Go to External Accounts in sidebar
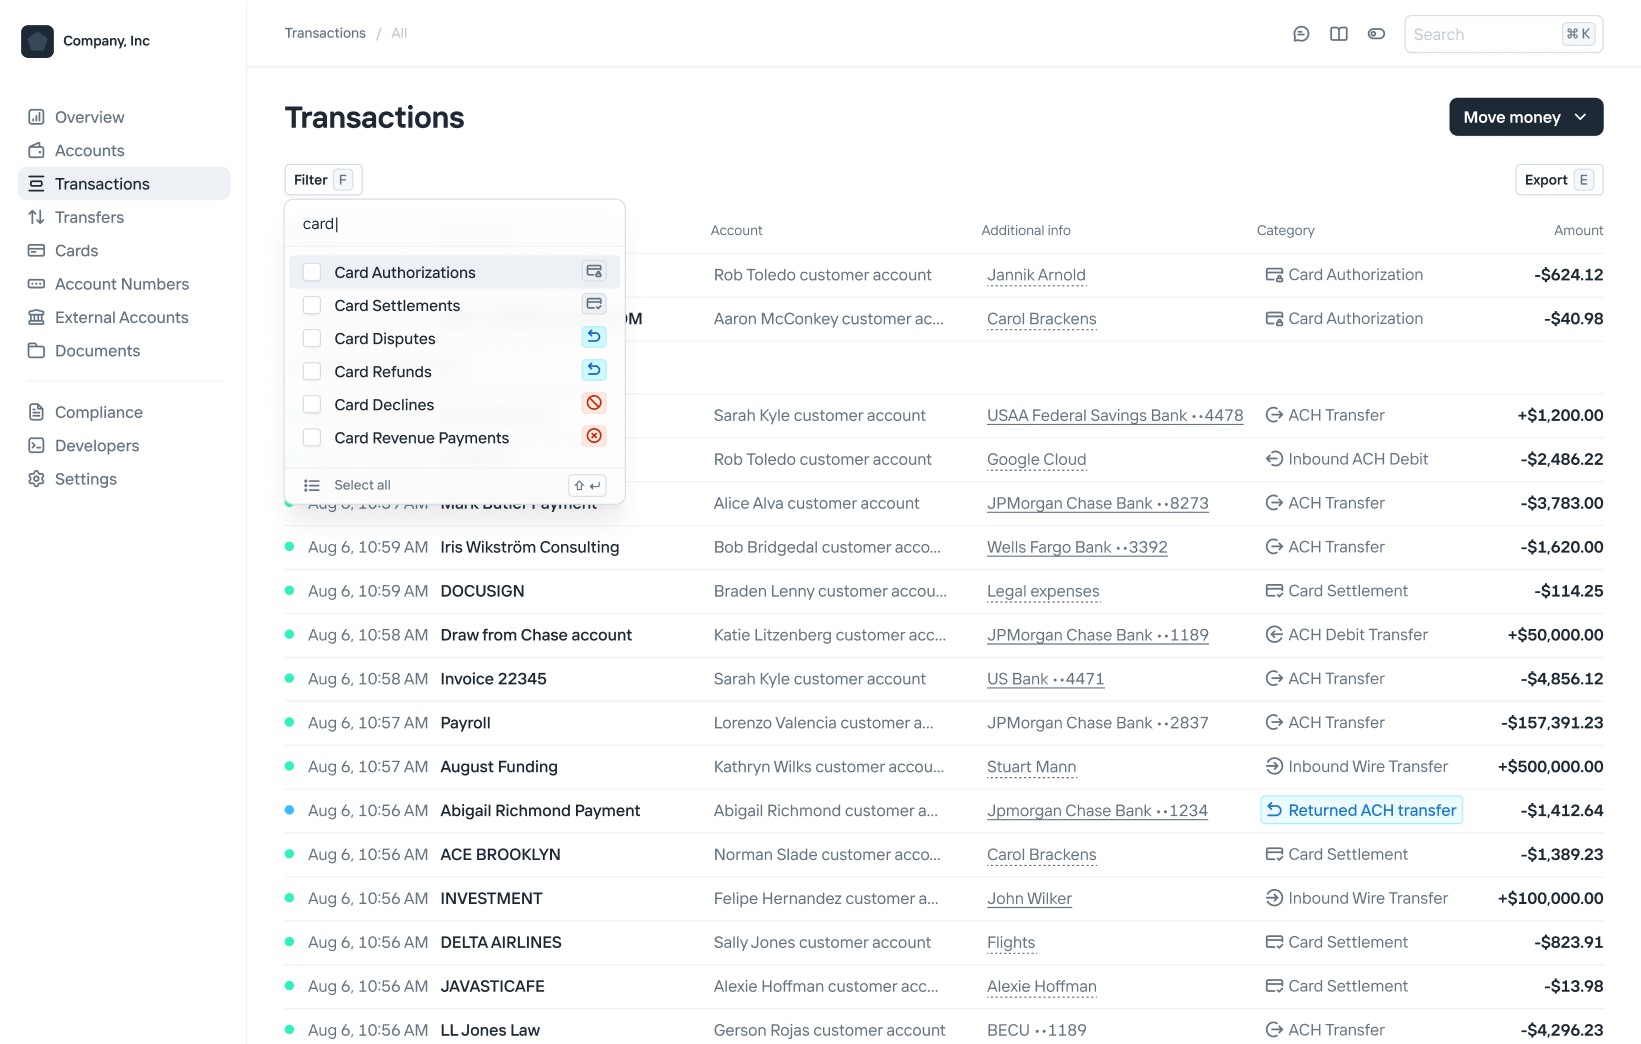Screen dimensions: 1641x1044 pyautogui.click(x=121, y=317)
